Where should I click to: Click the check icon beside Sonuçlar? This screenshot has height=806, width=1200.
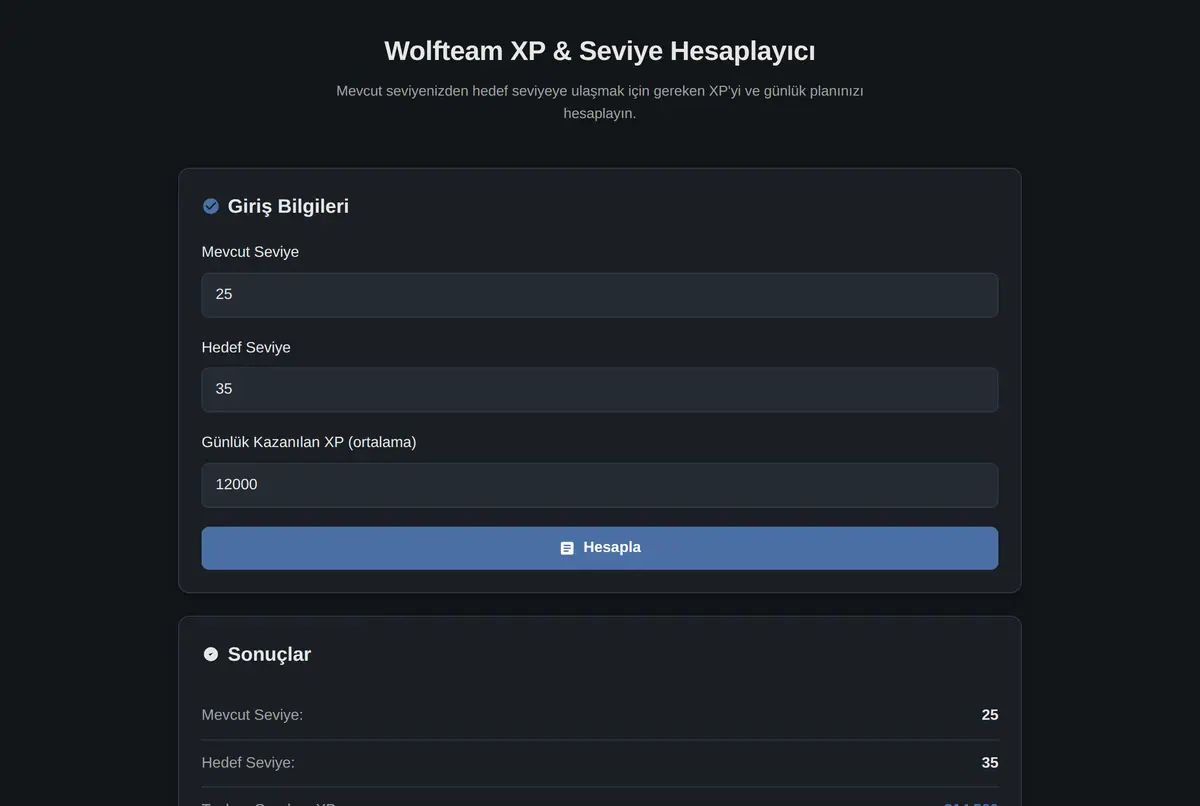pos(211,654)
